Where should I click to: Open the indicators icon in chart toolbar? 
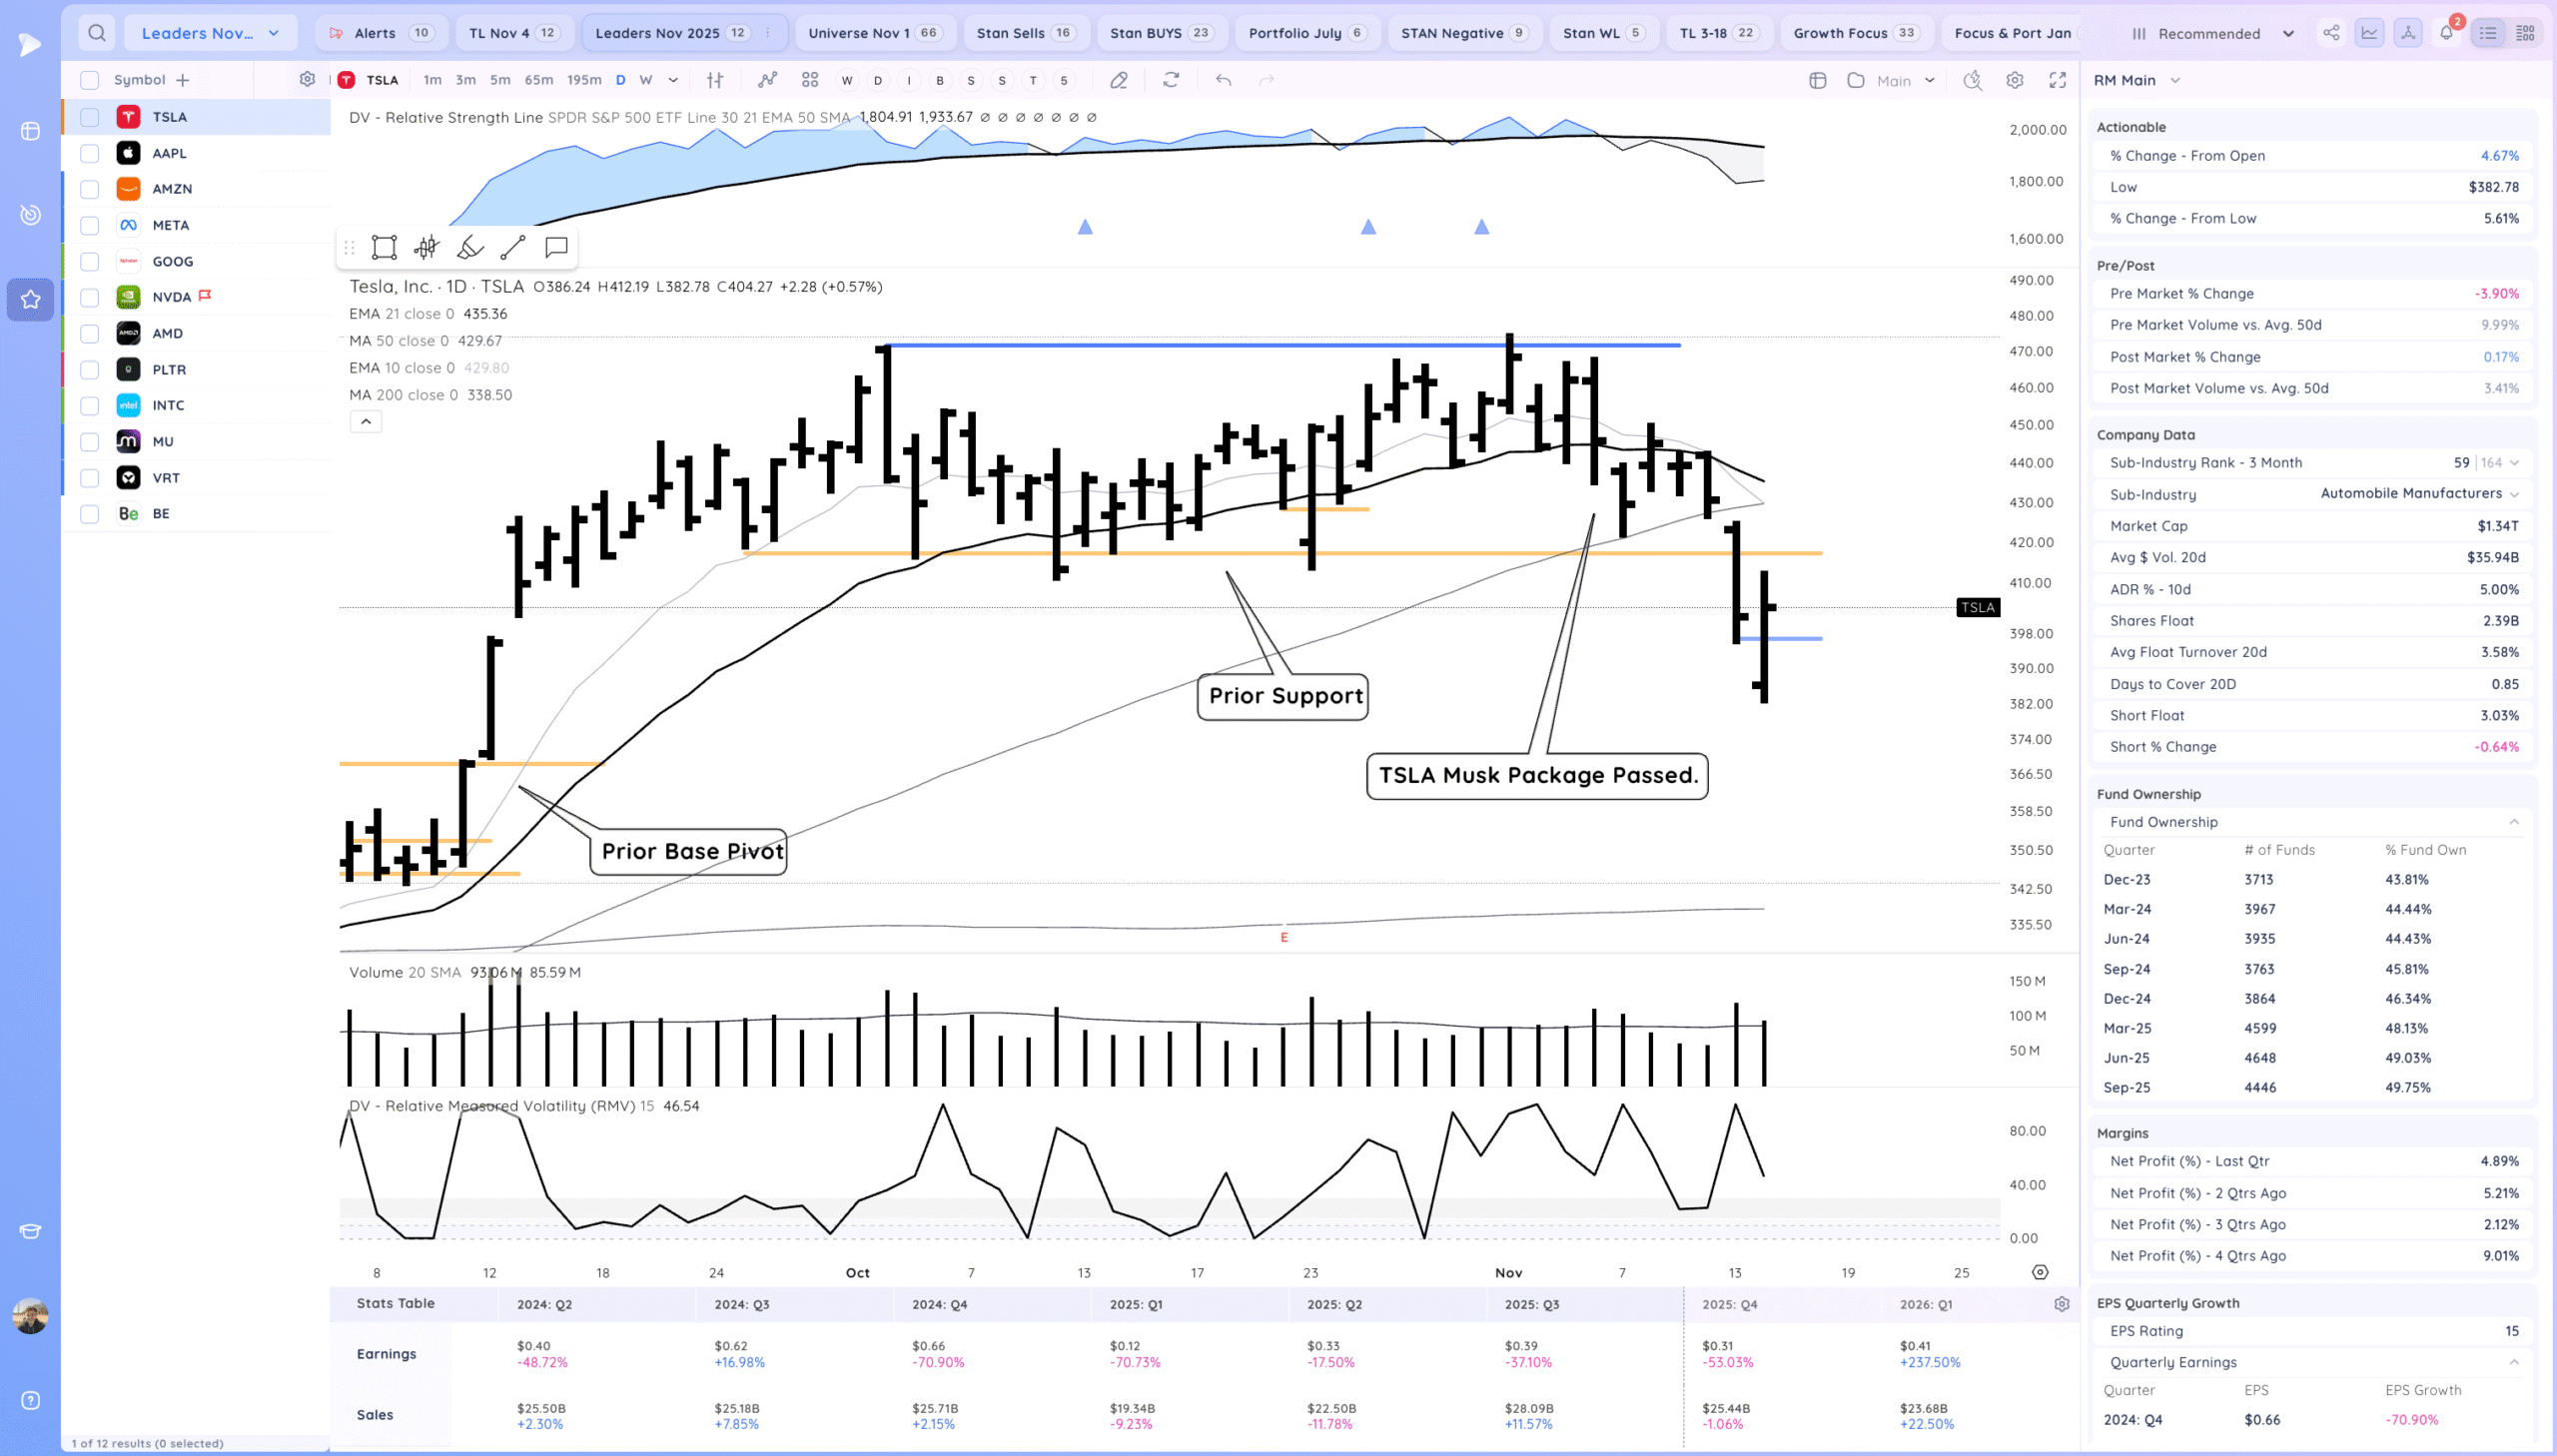[x=767, y=80]
